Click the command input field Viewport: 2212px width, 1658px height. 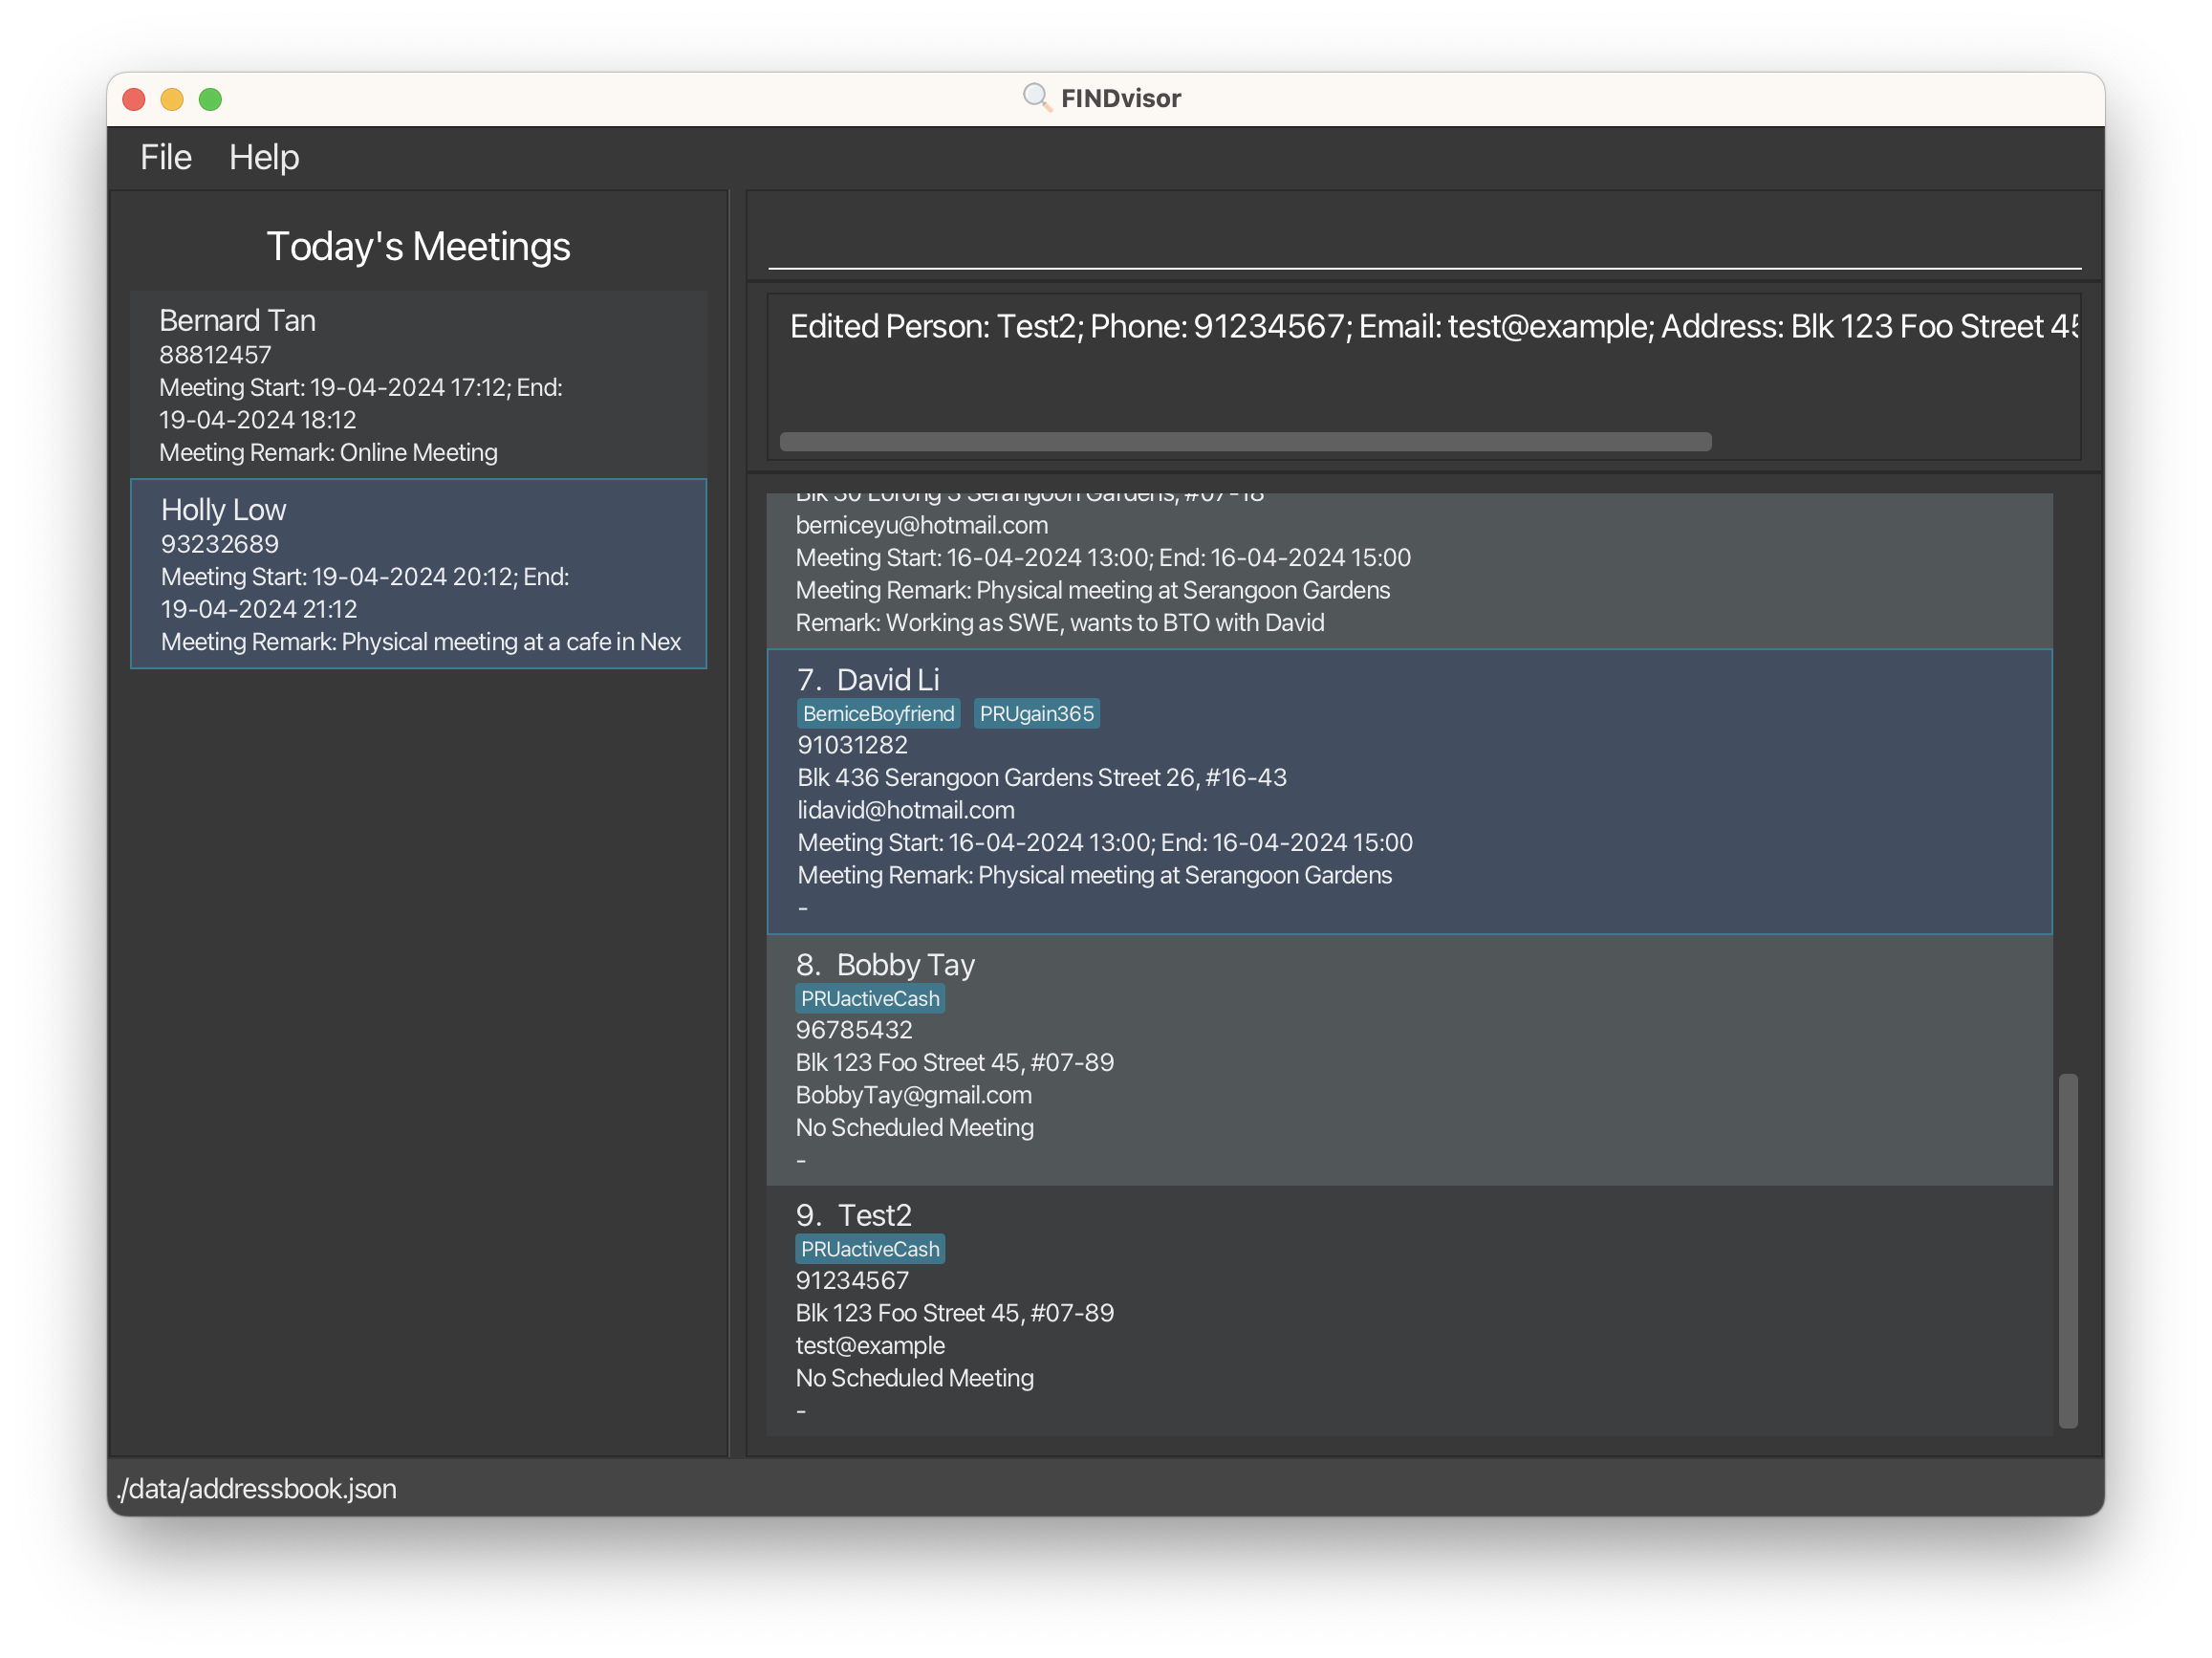tap(1423, 242)
